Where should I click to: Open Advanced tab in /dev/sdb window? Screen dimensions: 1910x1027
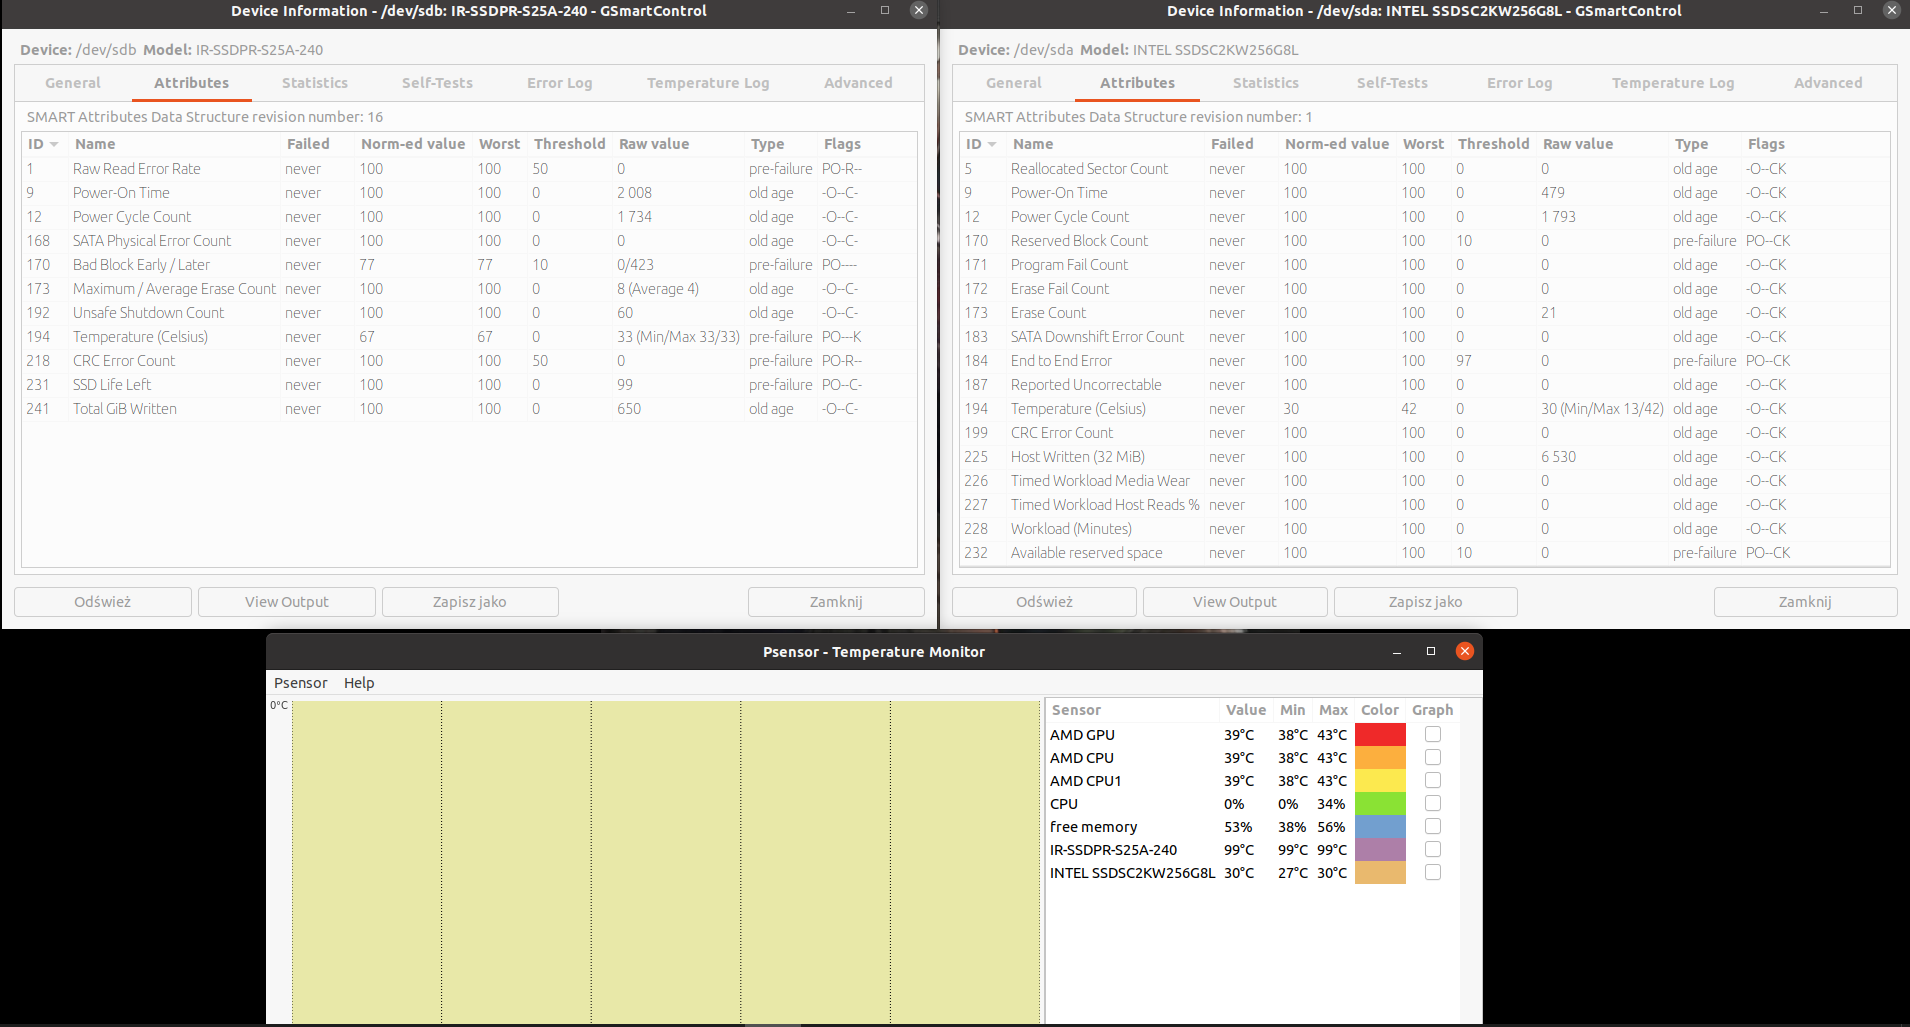(858, 83)
